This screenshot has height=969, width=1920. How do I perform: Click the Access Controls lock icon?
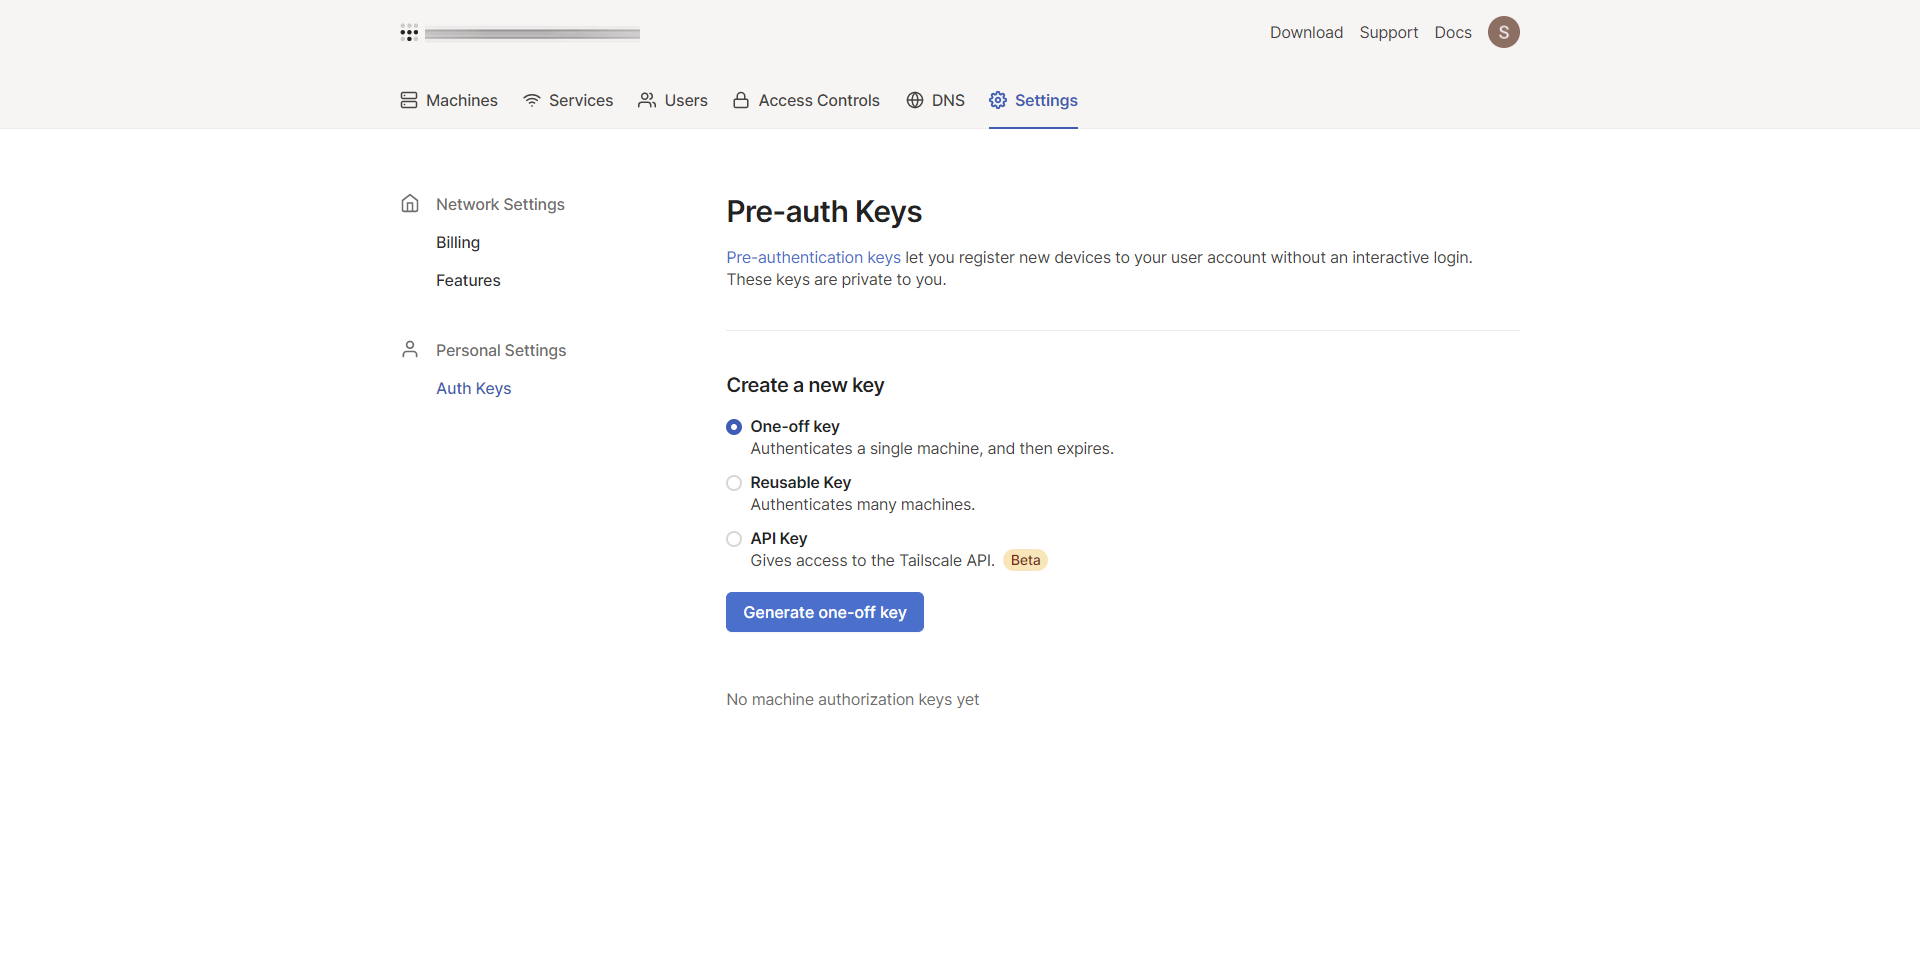coord(741,100)
